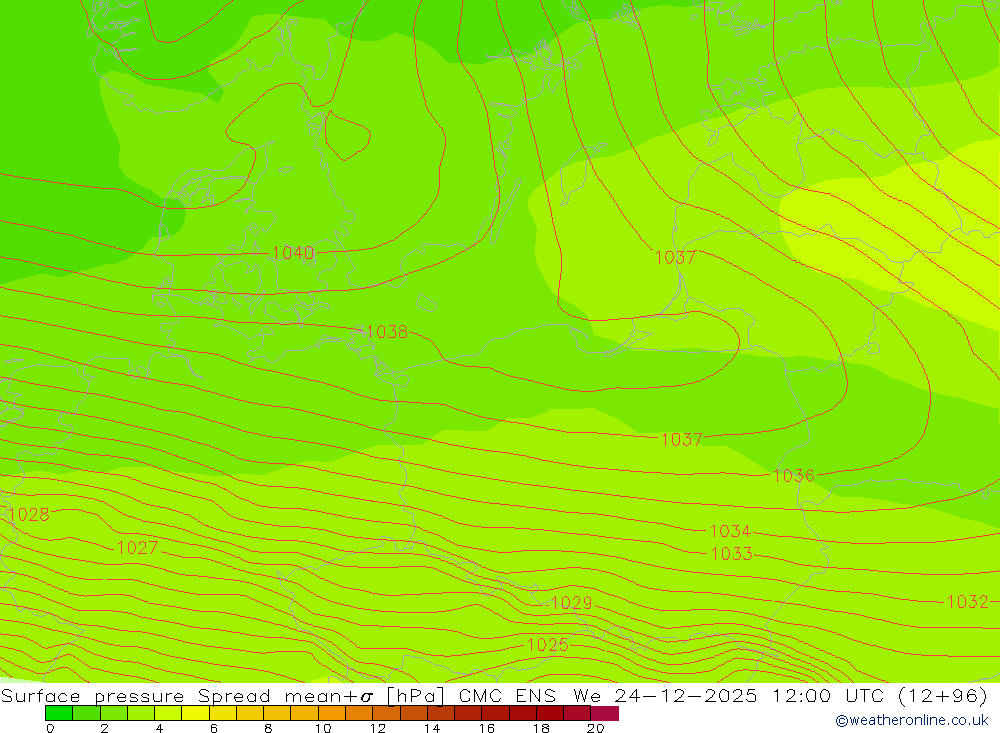Click the '12:00 UTC' time text
The width and height of the screenshot is (1000, 733).
point(828,695)
